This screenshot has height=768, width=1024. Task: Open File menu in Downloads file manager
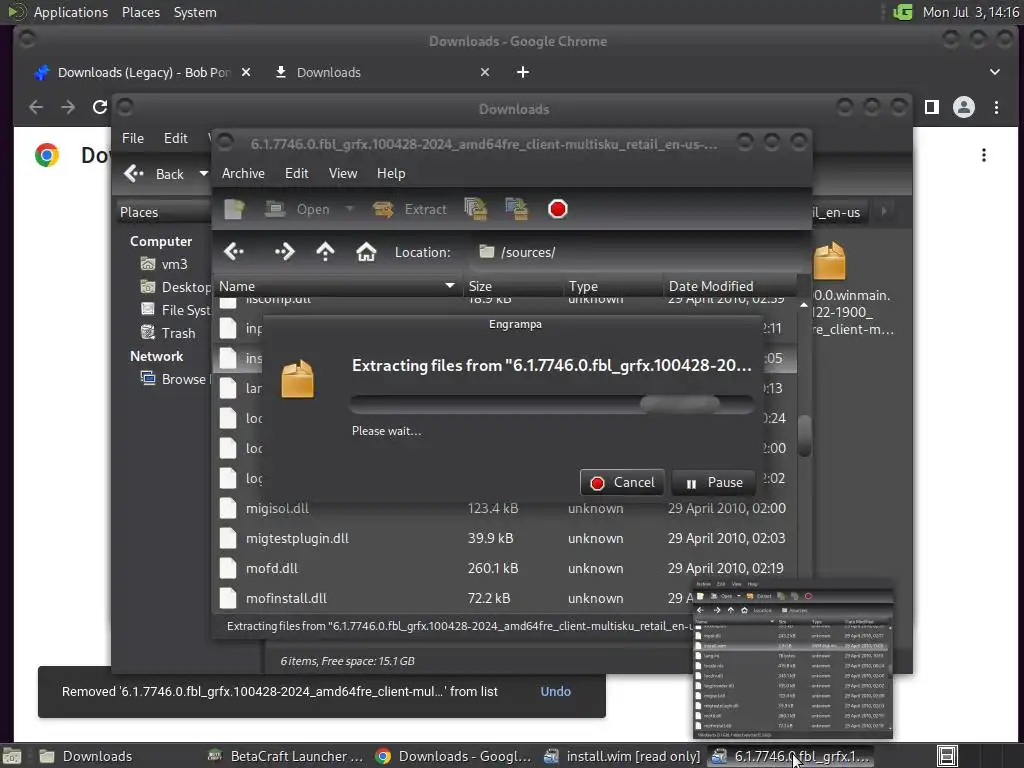133,138
